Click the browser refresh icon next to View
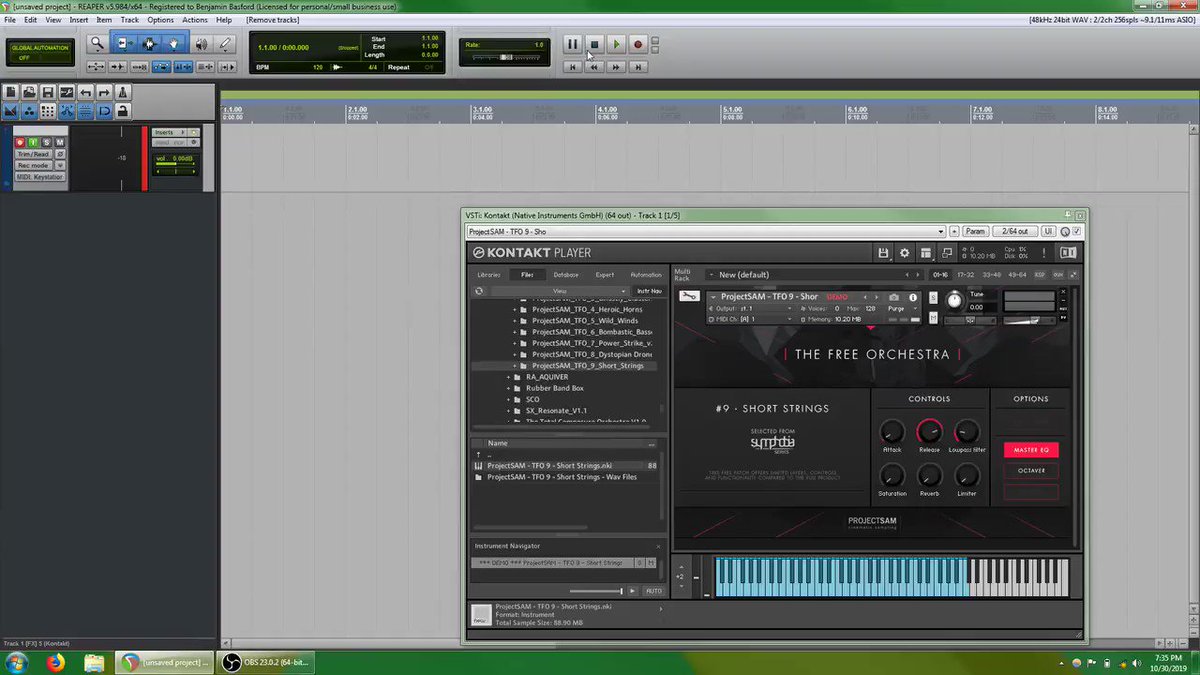Image resolution: width=1200 pixels, height=675 pixels. (x=479, y=291)
